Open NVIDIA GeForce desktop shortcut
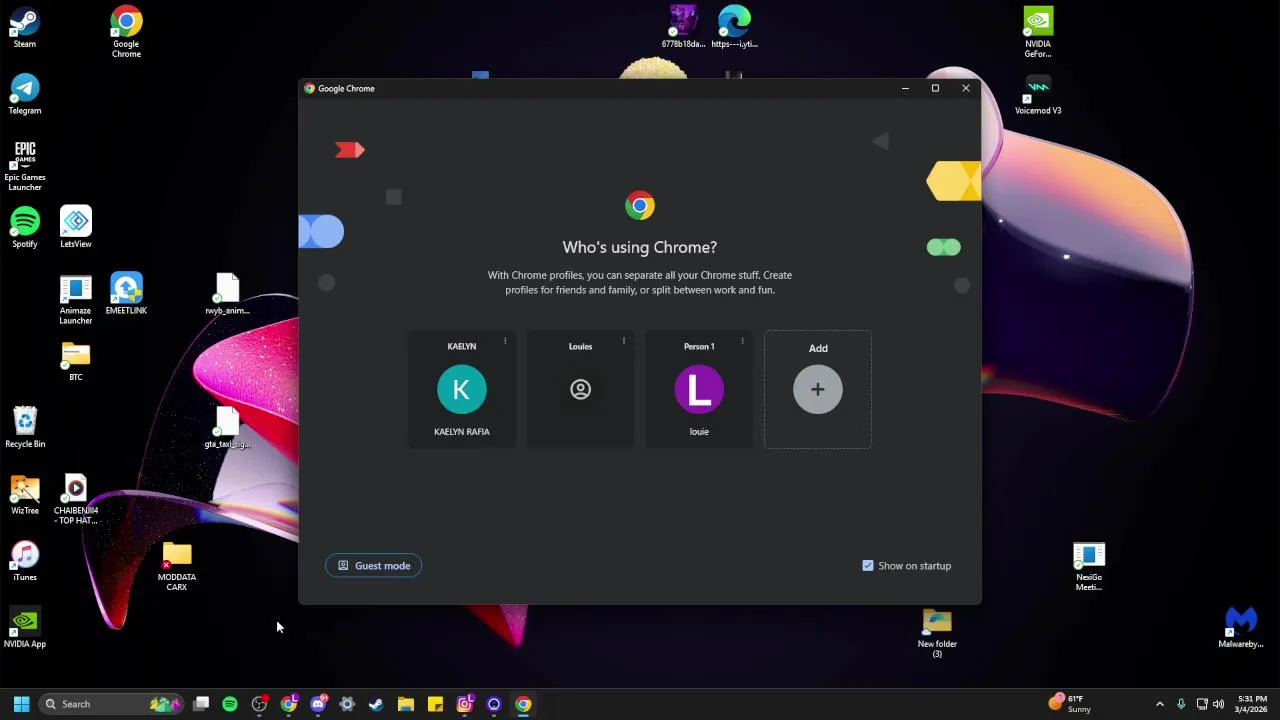The image size is (1280, 720). point(1038,32)
